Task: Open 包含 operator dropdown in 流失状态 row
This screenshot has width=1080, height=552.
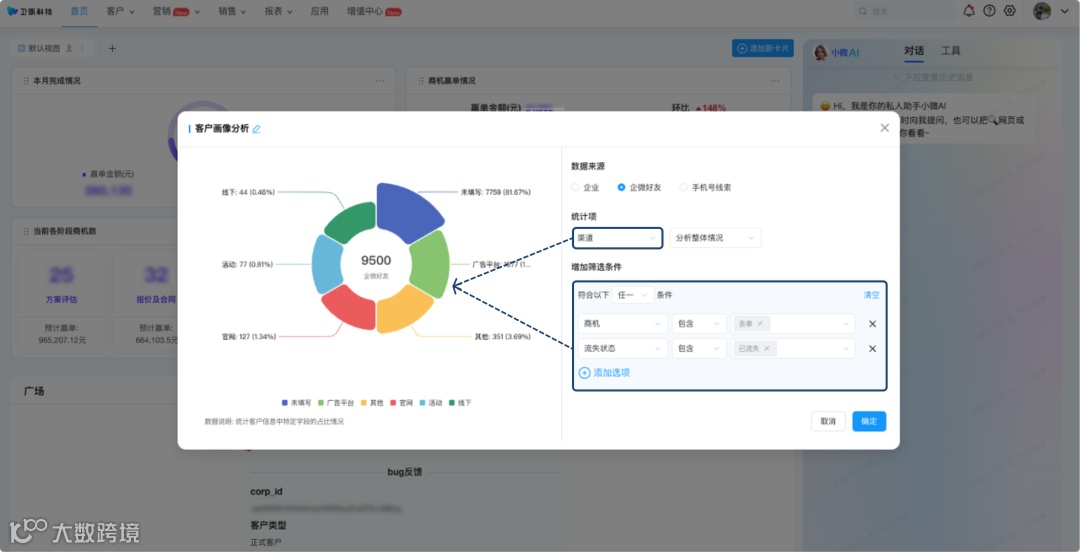Action: pyautogui.click(x=699, y=349)
